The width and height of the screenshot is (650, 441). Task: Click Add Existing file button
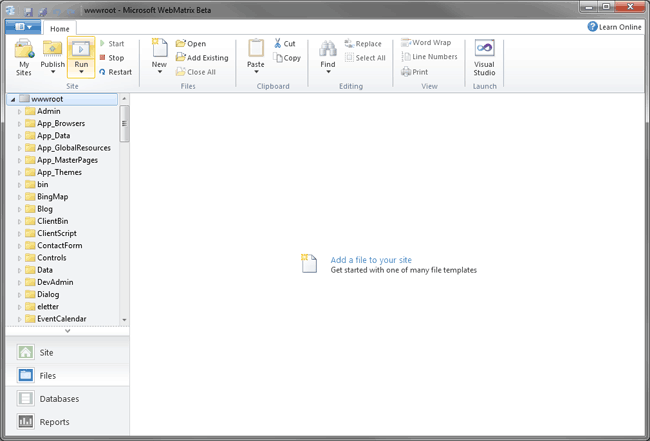(x=202, y=58)
